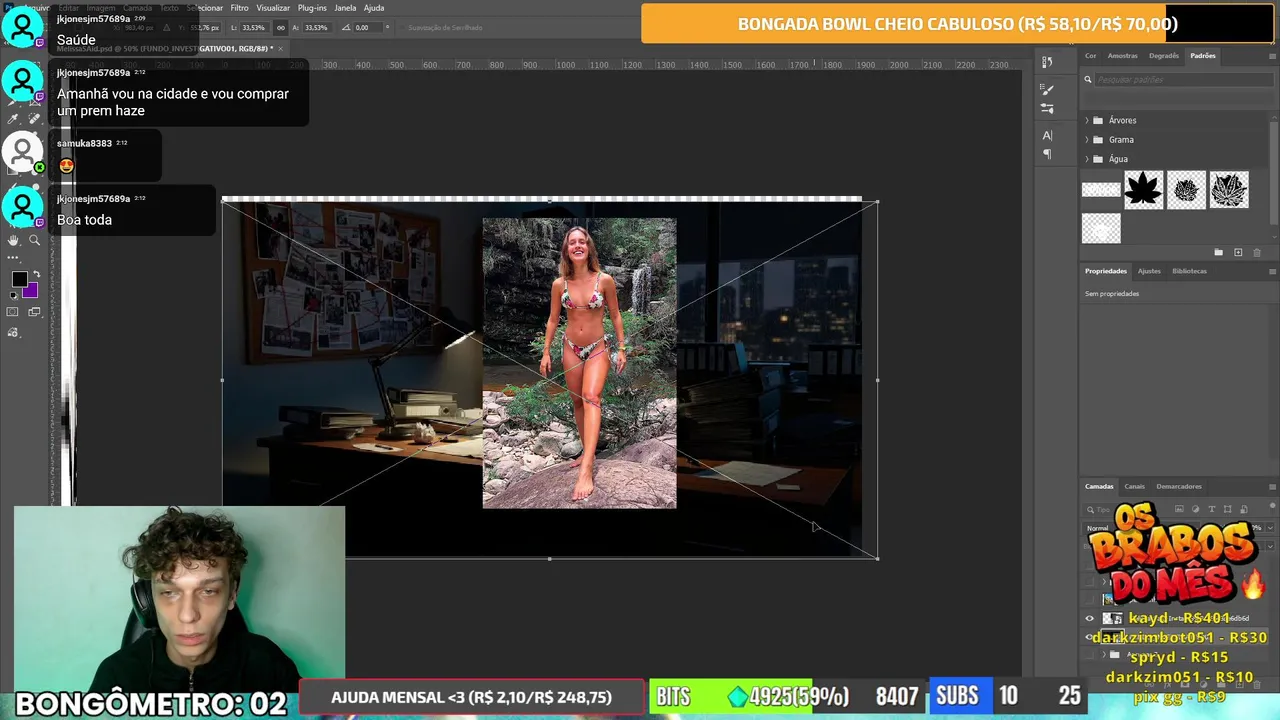Change the screen mode icon
The width and height of the screenshot is (1280, 720).
pos(34,312)
